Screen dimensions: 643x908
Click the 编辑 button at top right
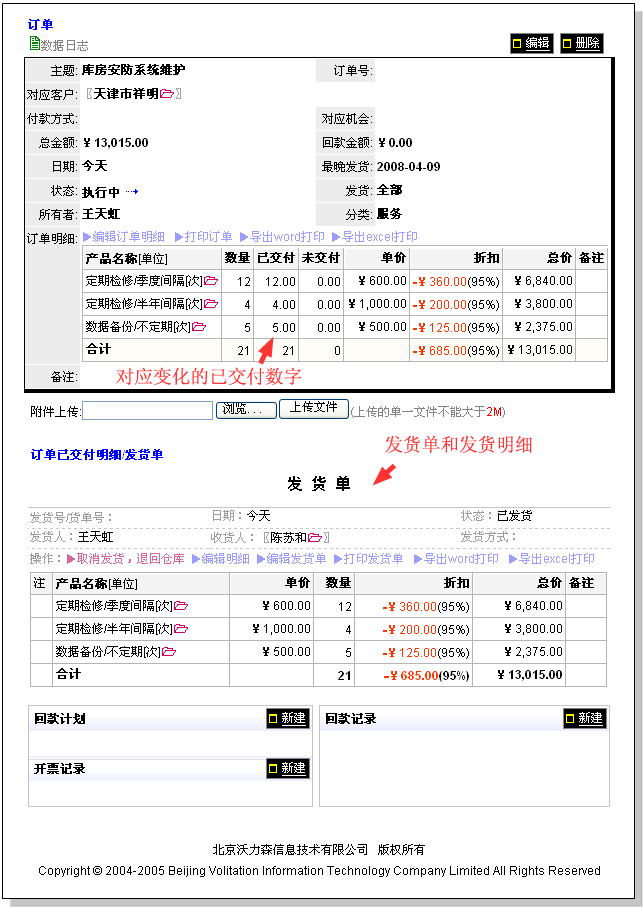pos(531,43)
